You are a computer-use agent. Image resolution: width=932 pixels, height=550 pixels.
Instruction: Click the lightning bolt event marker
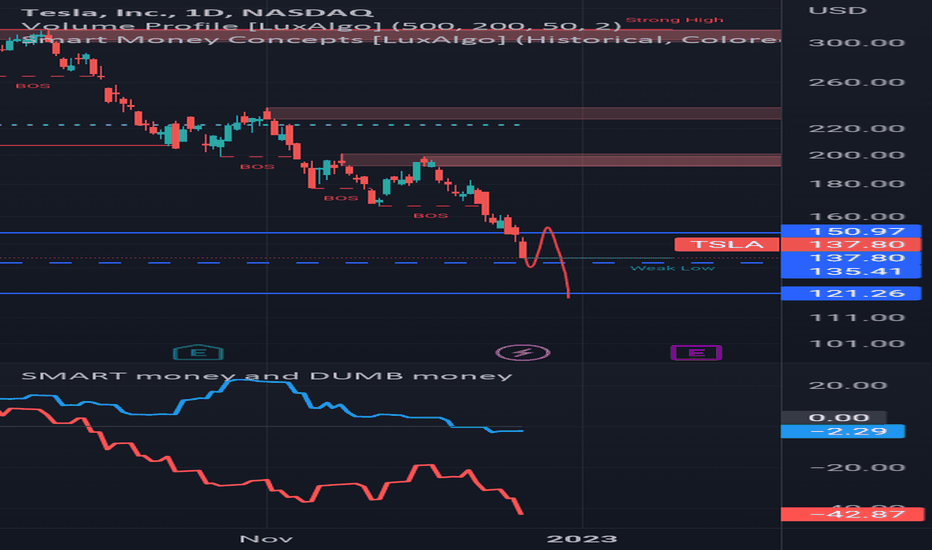[522, 353]
